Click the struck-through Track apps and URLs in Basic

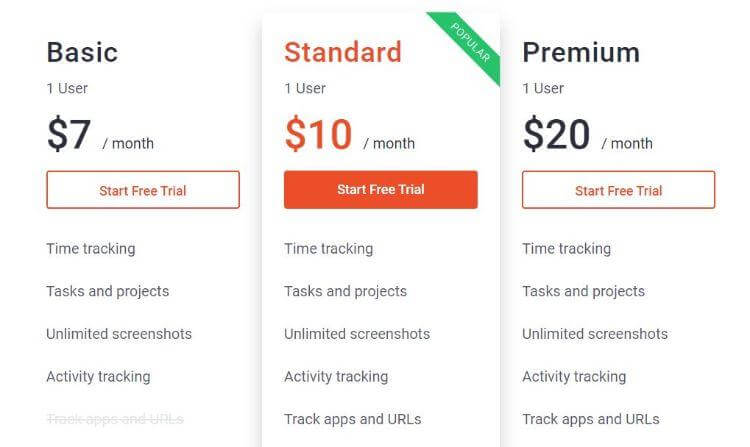[114, 419]
